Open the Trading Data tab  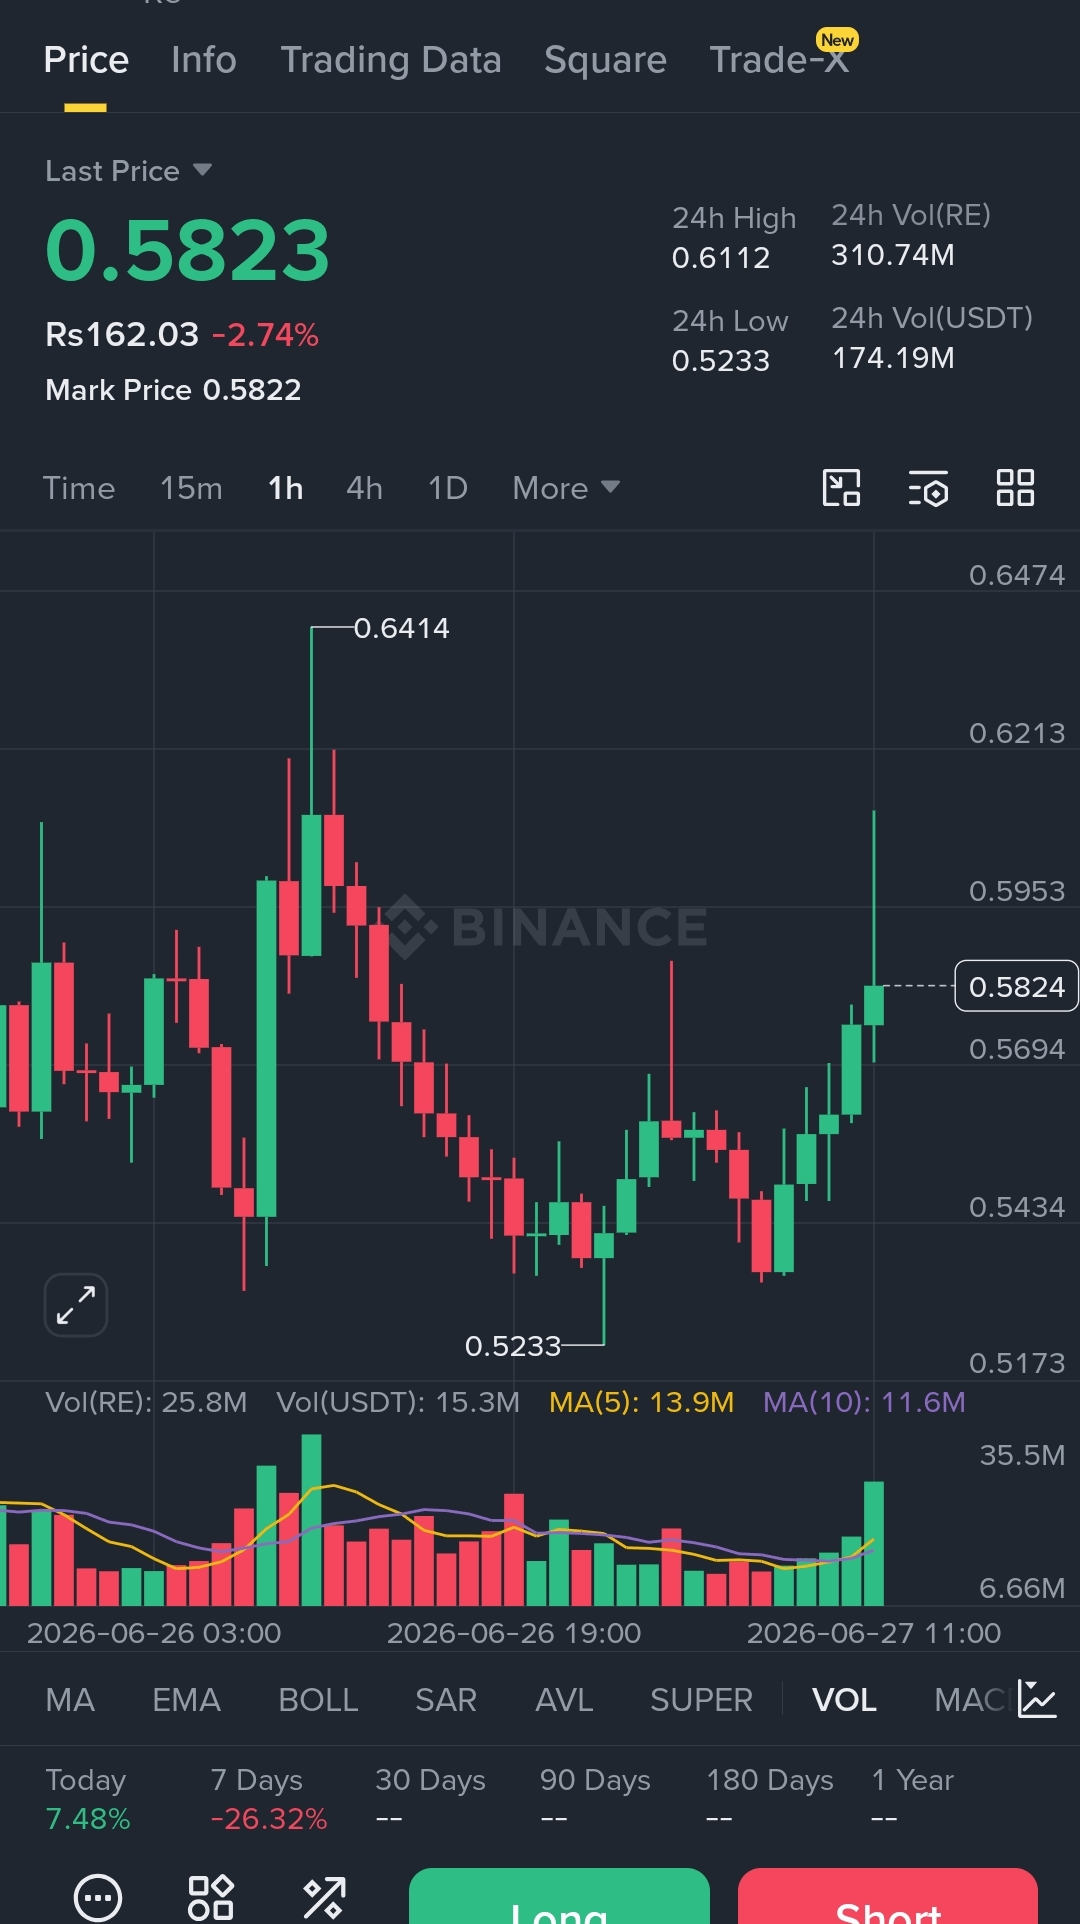coord(391,60)
